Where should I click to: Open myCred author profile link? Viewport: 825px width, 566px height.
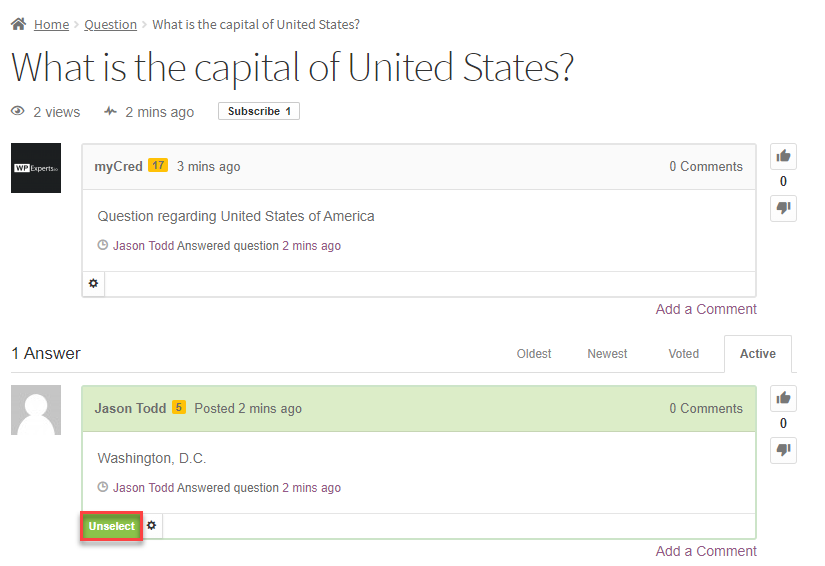tap(118, 166)
